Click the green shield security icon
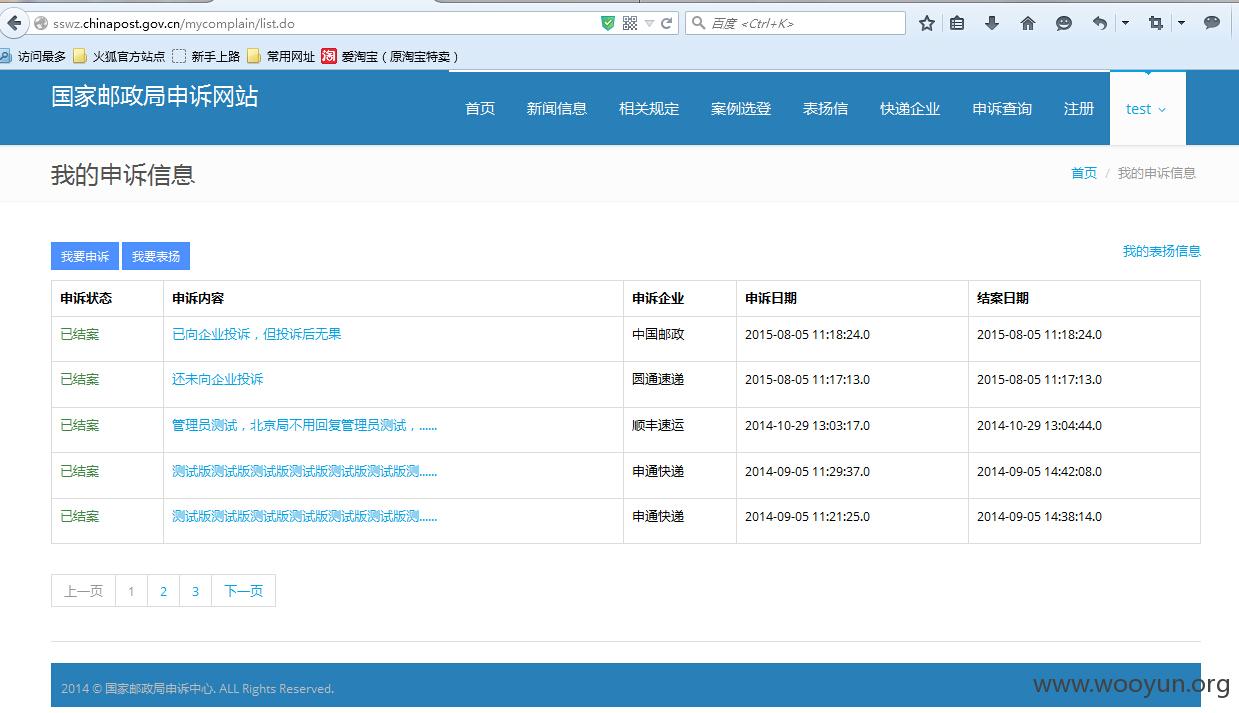 coord(608,23)
